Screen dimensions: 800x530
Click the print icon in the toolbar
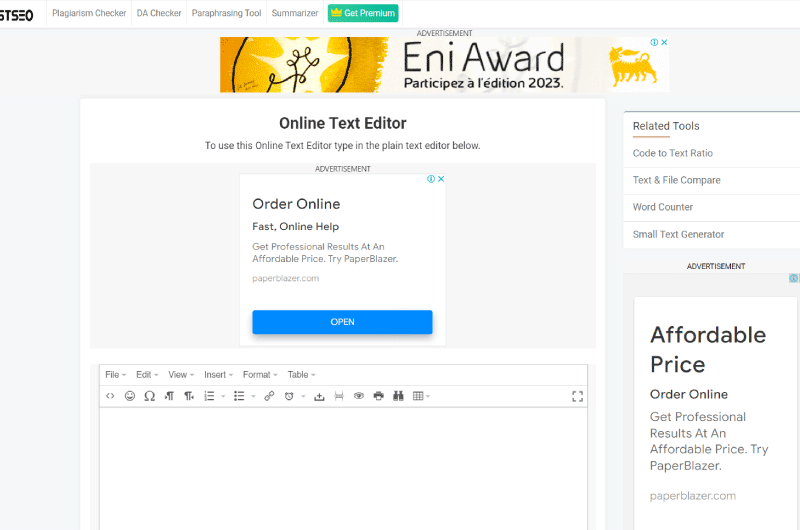pos(378,396)
